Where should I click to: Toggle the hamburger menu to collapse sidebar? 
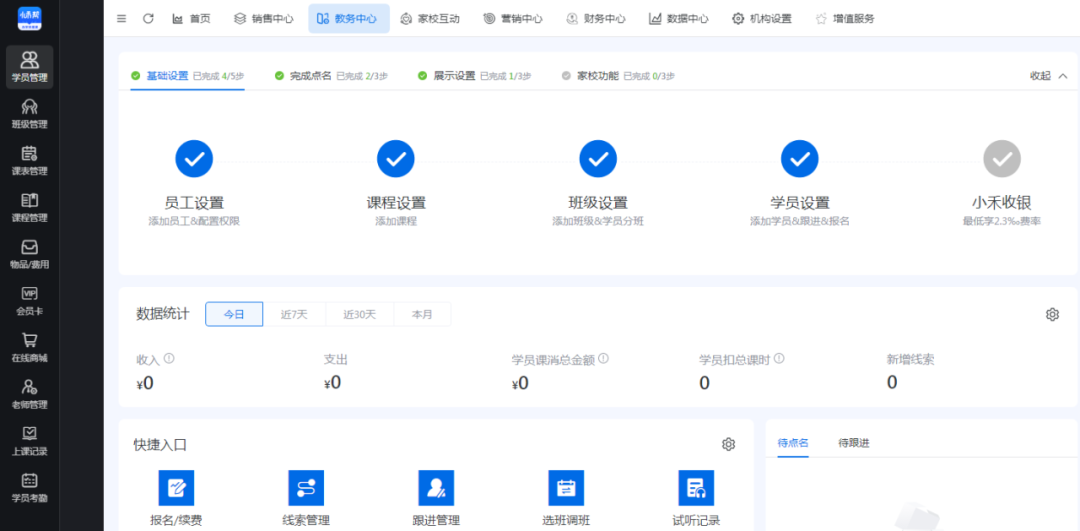(x=122, y=18)
